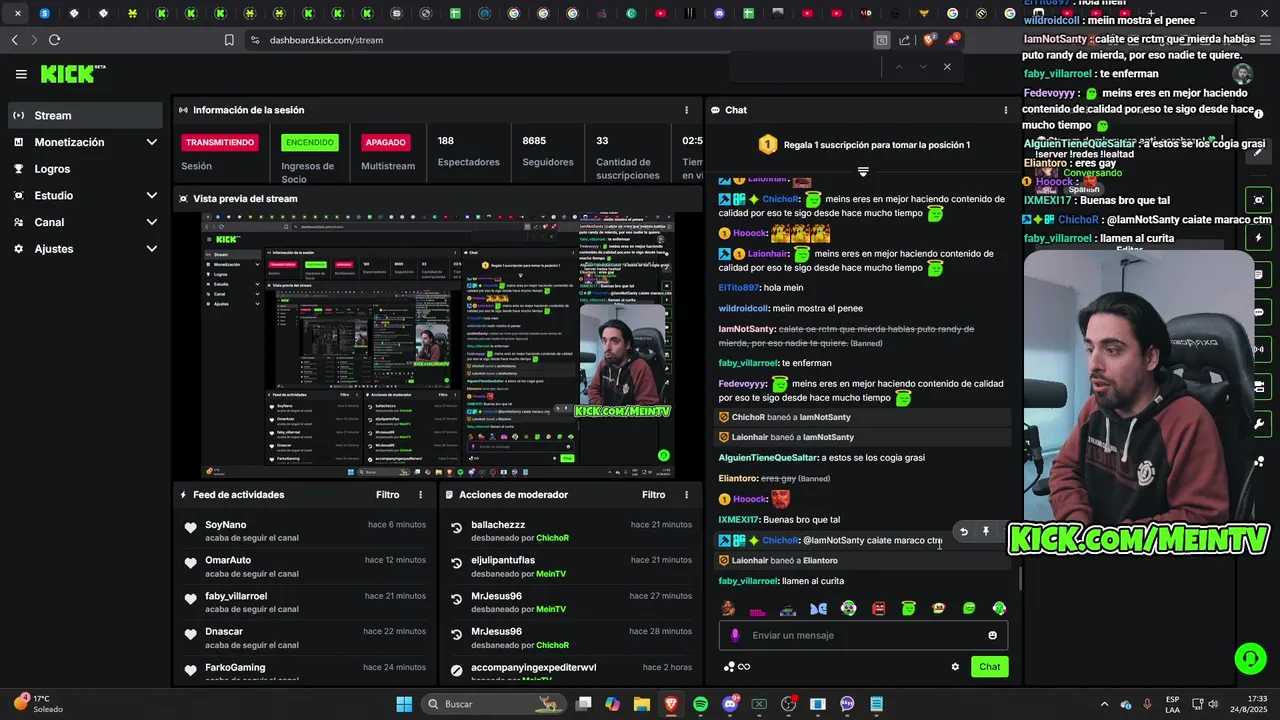Close the find bar with X
Screen dimensions: 1280x720
point(947,67)
